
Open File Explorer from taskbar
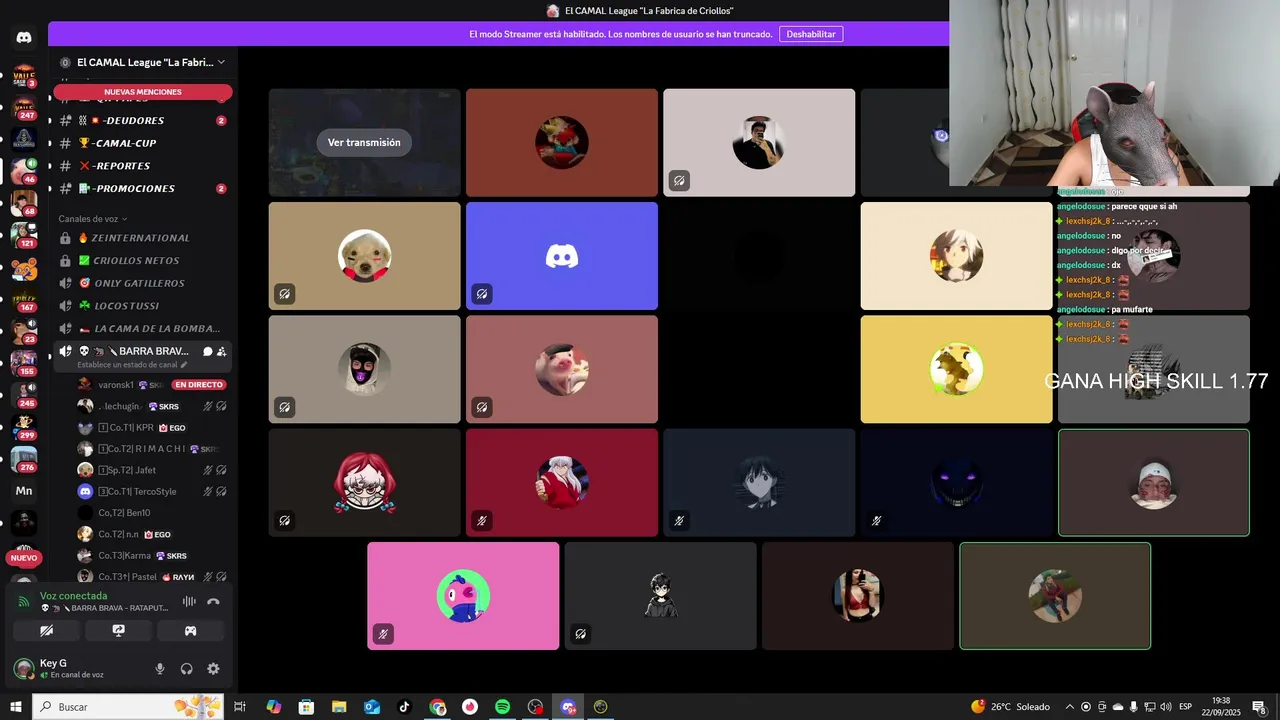[339, 707]
